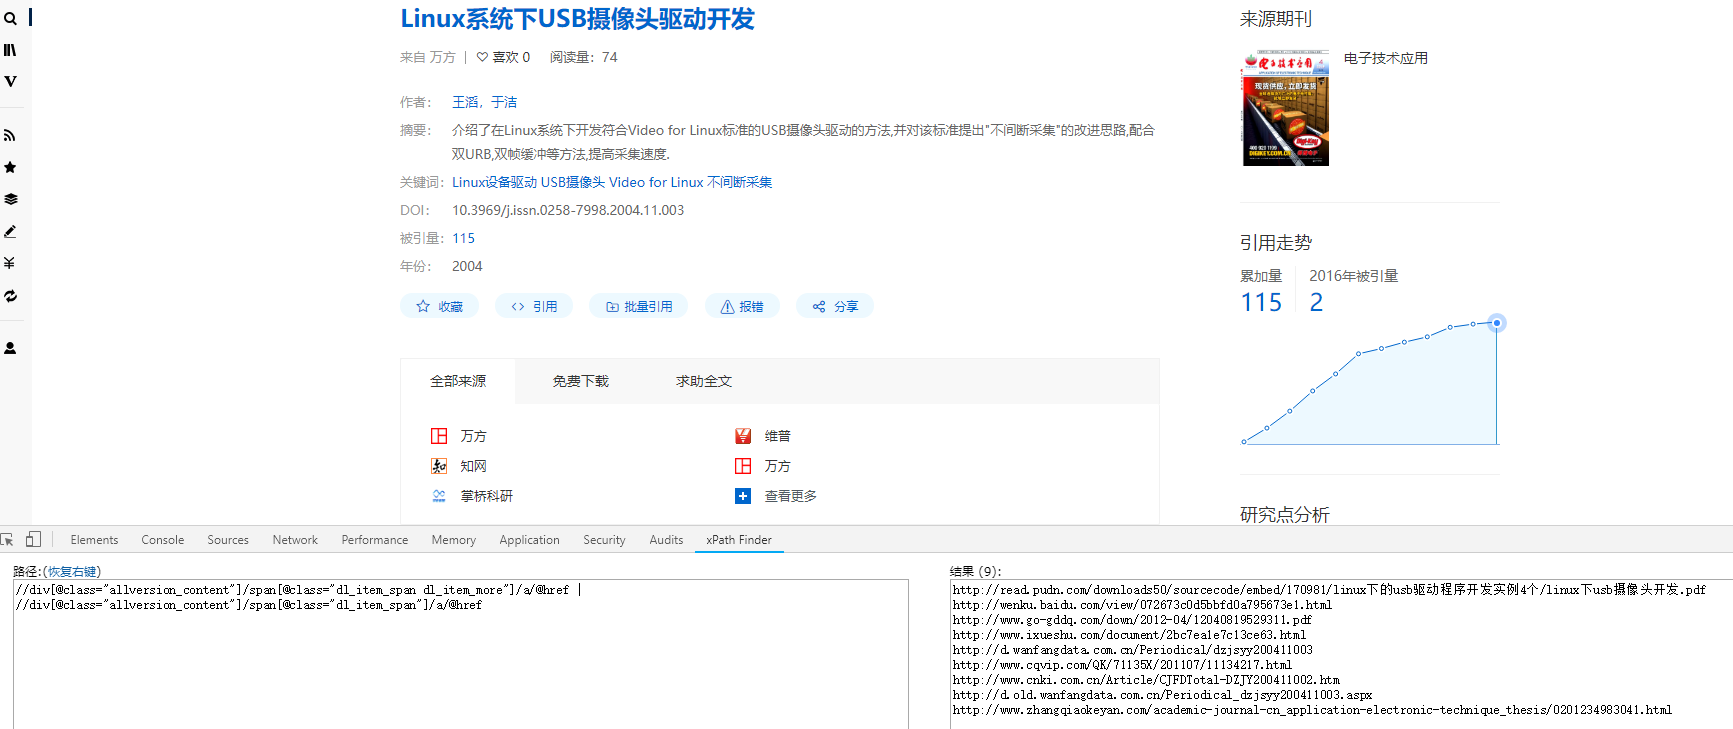Click the 批量引用 batch cite button
The width and height of the screenshot is (1733, 729).
click(x=639, y=306)
